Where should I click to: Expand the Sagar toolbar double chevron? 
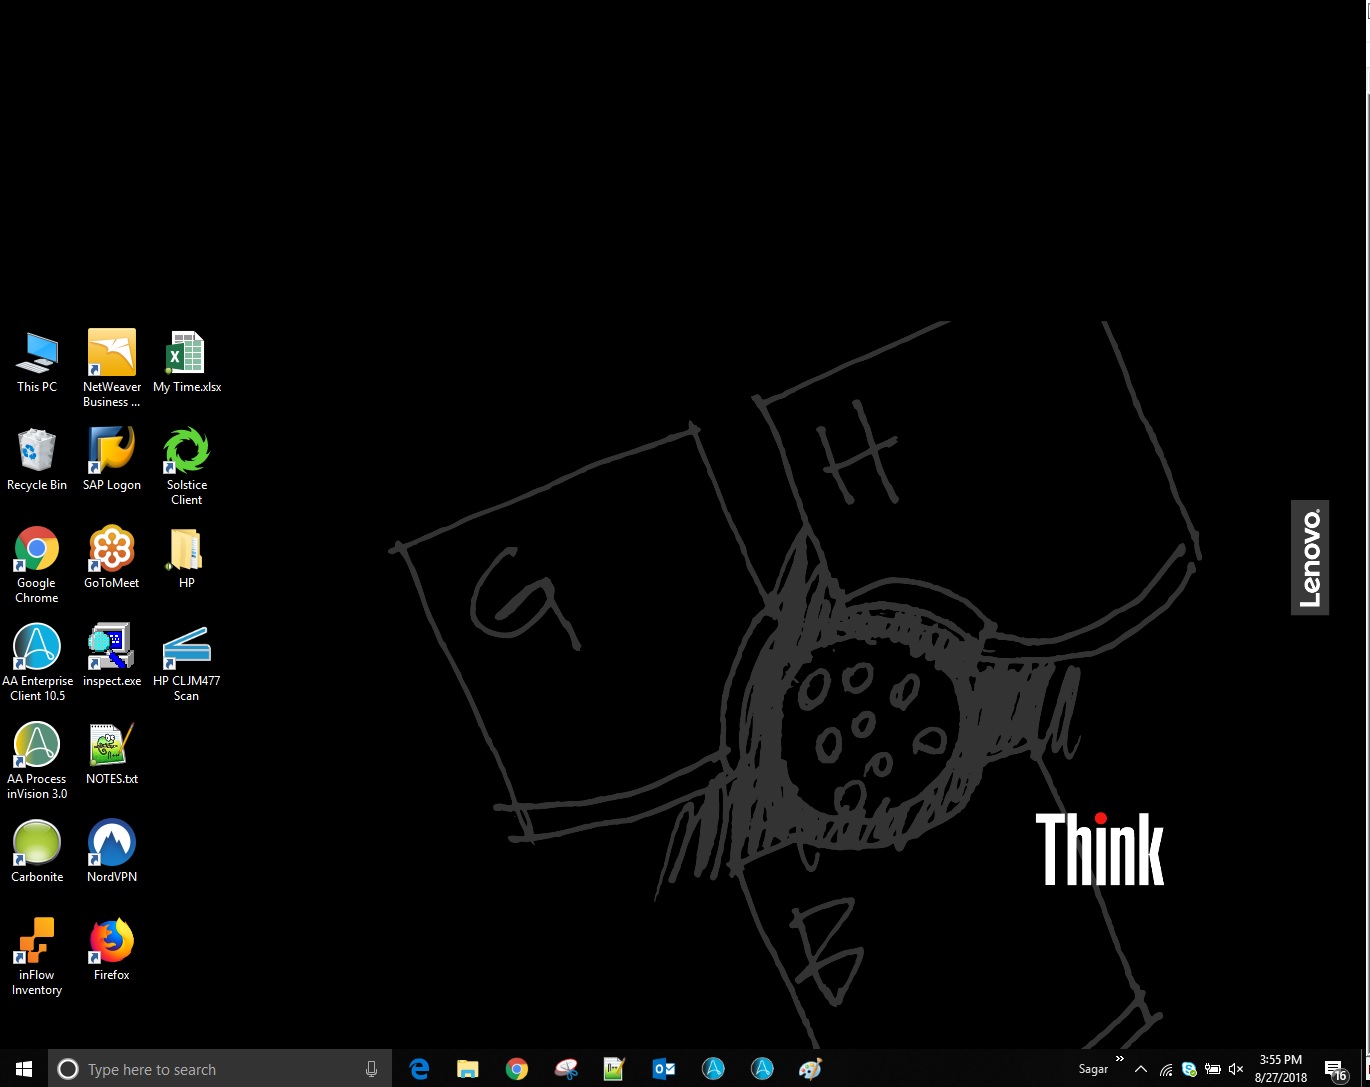point(1119,1059)
